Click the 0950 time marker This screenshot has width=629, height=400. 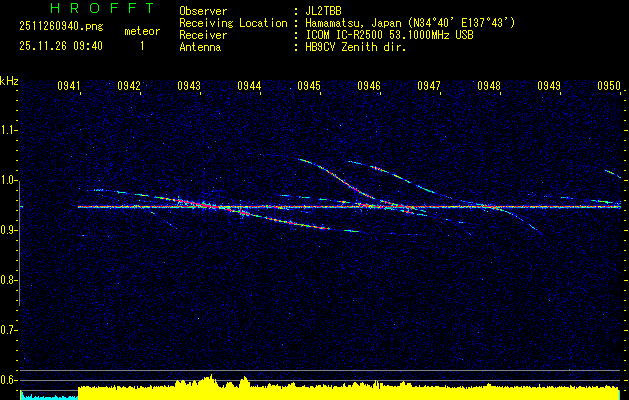609,87
